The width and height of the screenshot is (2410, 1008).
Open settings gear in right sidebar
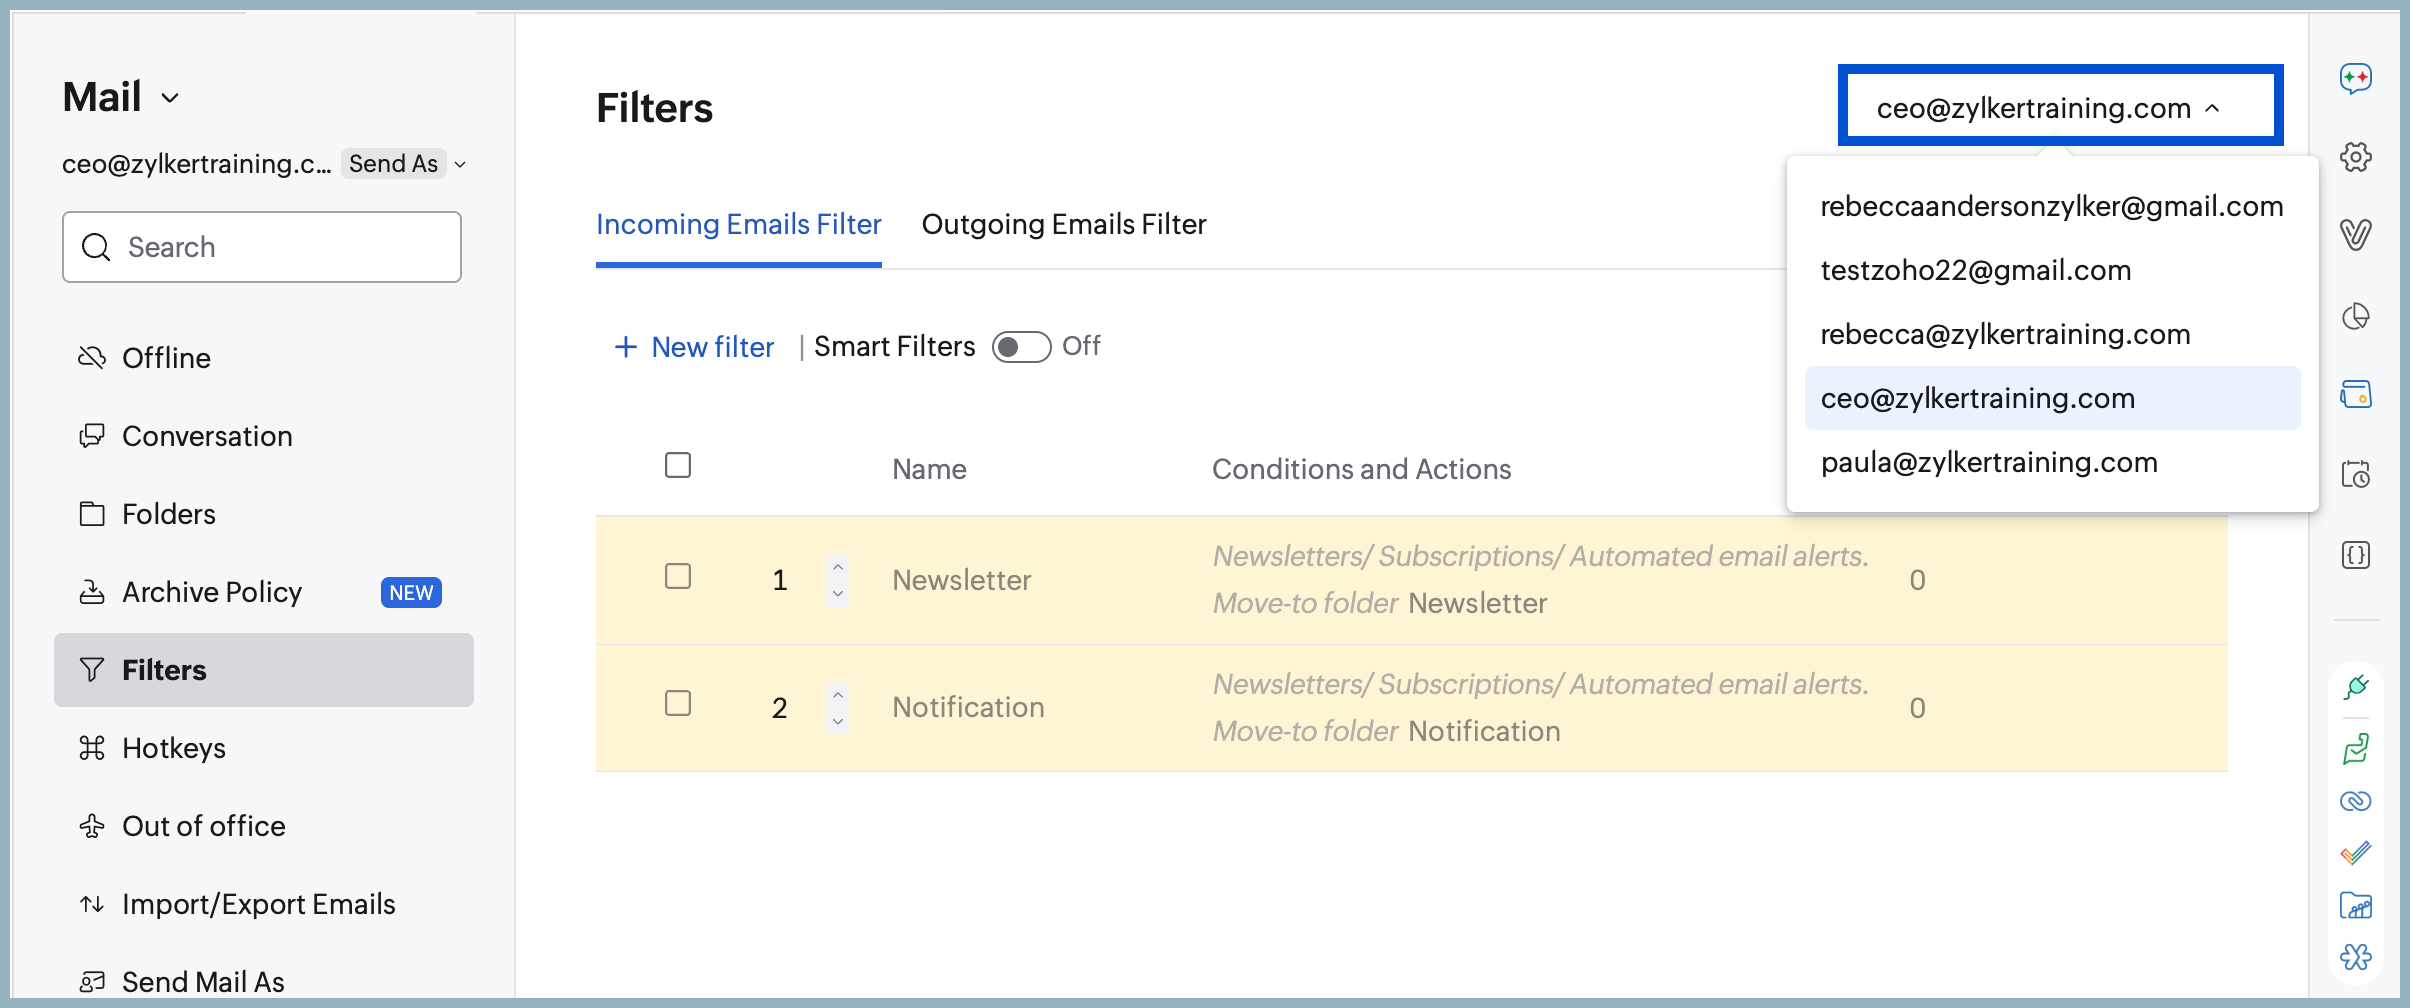coord(2355,157)
